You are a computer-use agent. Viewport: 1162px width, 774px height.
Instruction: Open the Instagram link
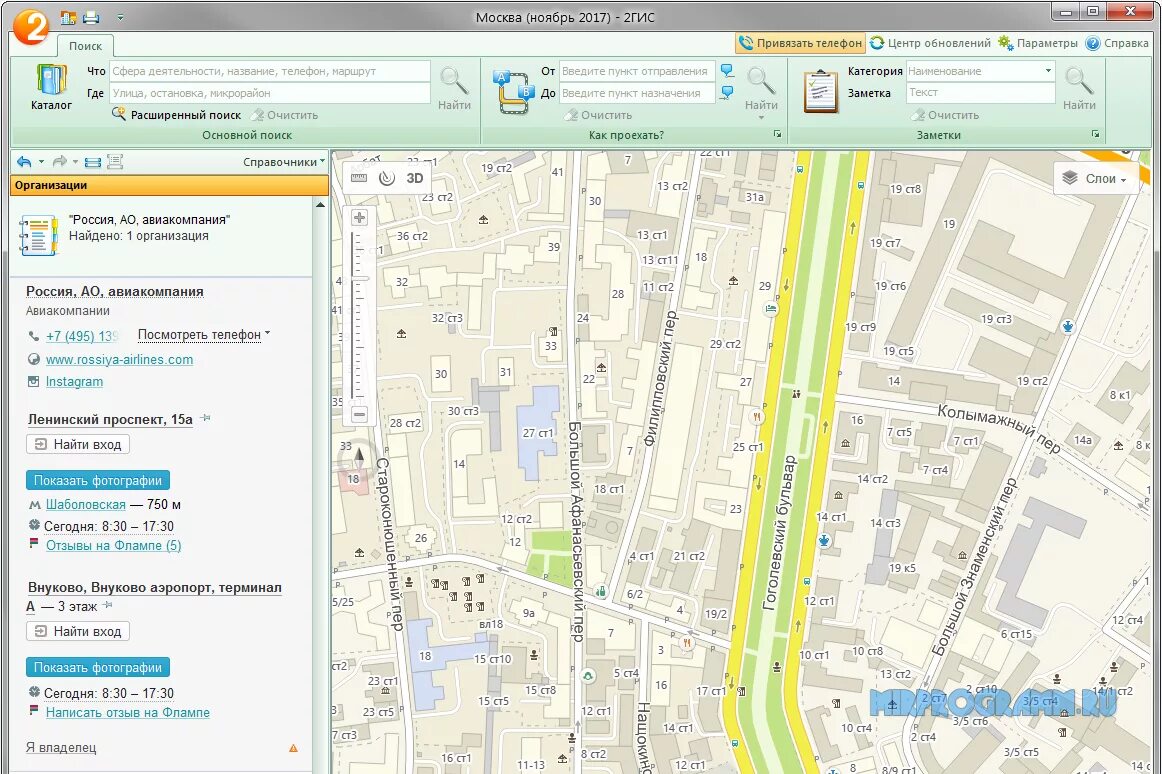74,381
